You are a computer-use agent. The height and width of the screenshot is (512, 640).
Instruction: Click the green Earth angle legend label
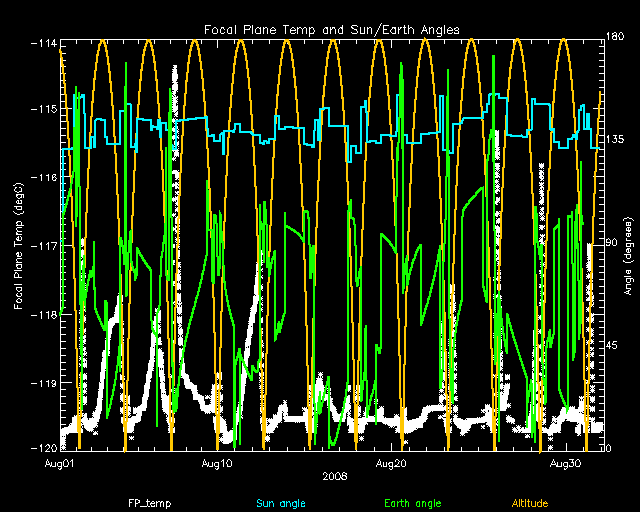pyautogui.click(x=412, y=503)
